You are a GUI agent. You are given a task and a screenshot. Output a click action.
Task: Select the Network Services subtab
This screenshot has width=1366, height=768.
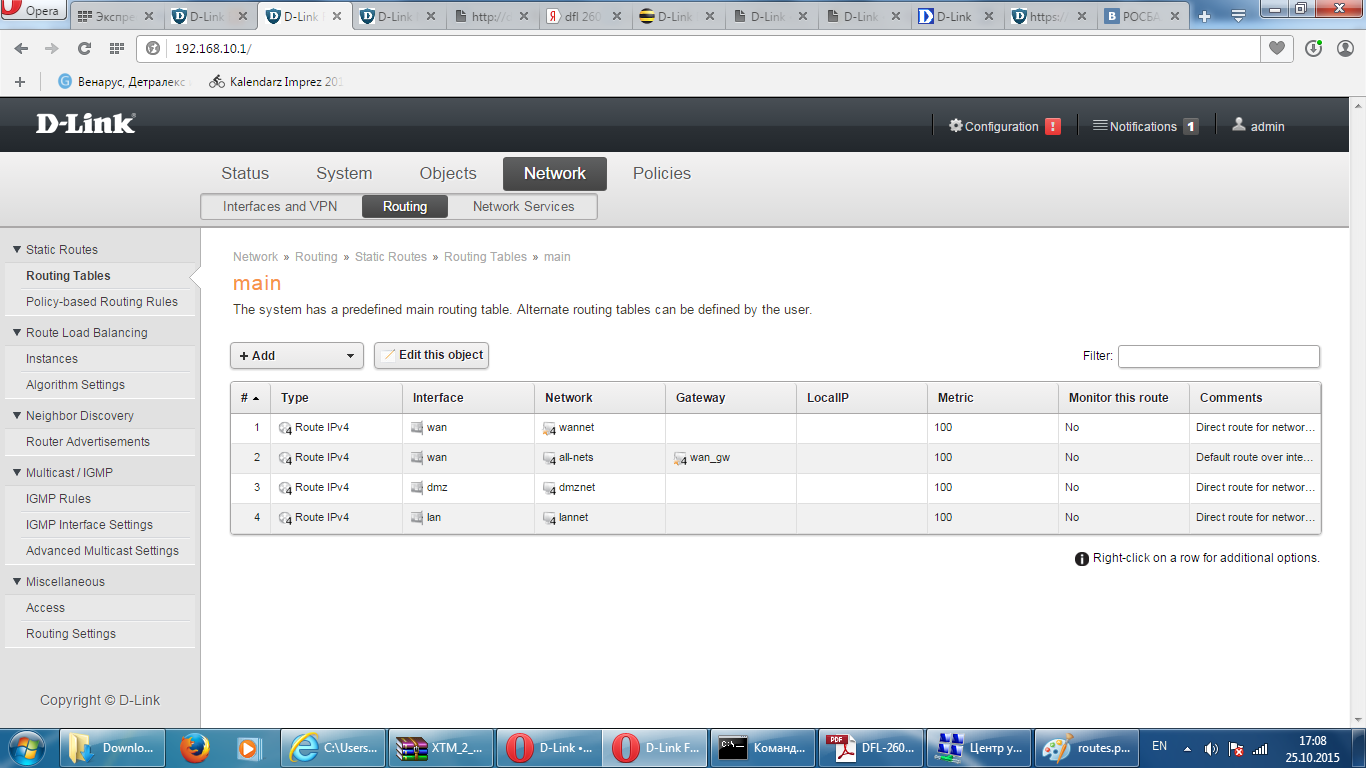click(x=524, y=206)
